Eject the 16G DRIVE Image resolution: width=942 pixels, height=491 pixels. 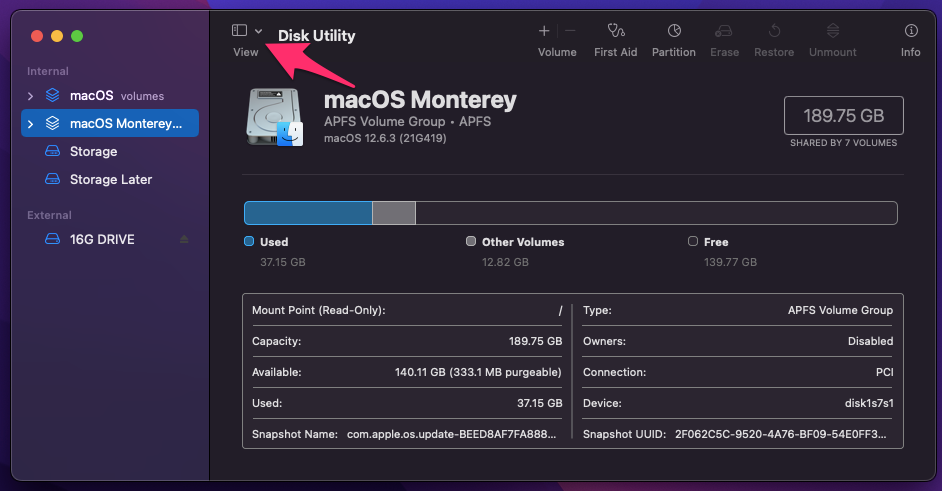tap(184, 239)
